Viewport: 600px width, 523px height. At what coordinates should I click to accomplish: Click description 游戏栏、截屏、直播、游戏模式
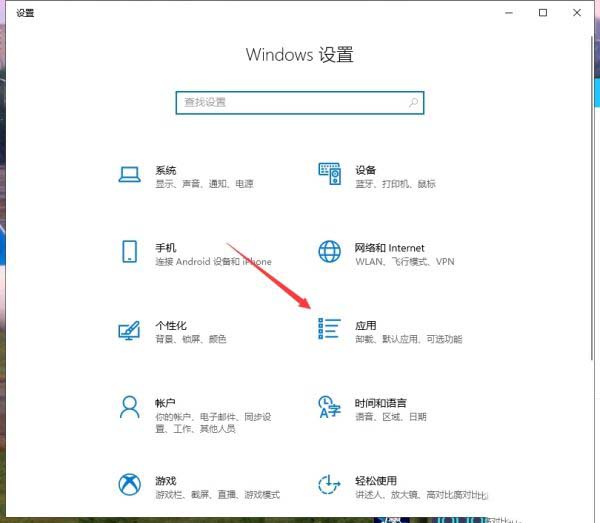click(217, 495)
